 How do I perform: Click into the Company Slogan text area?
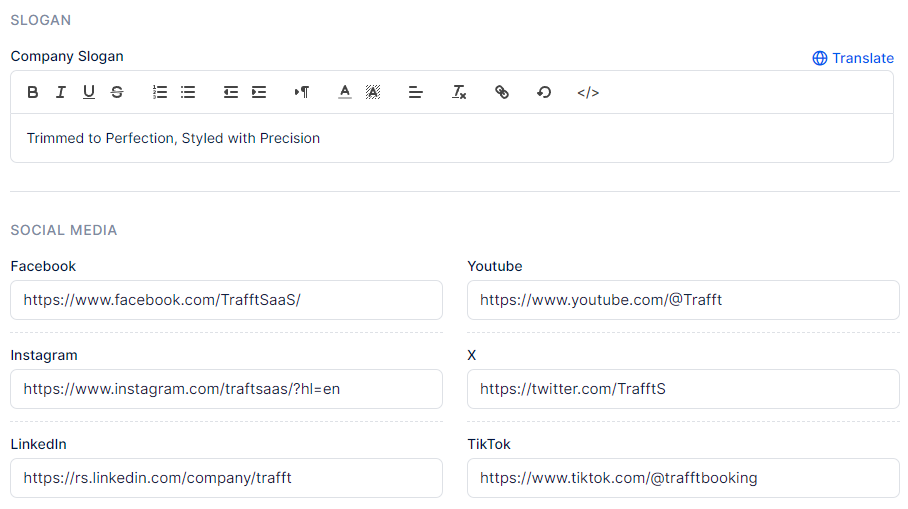pyautogui.click(x=451, y=138)
